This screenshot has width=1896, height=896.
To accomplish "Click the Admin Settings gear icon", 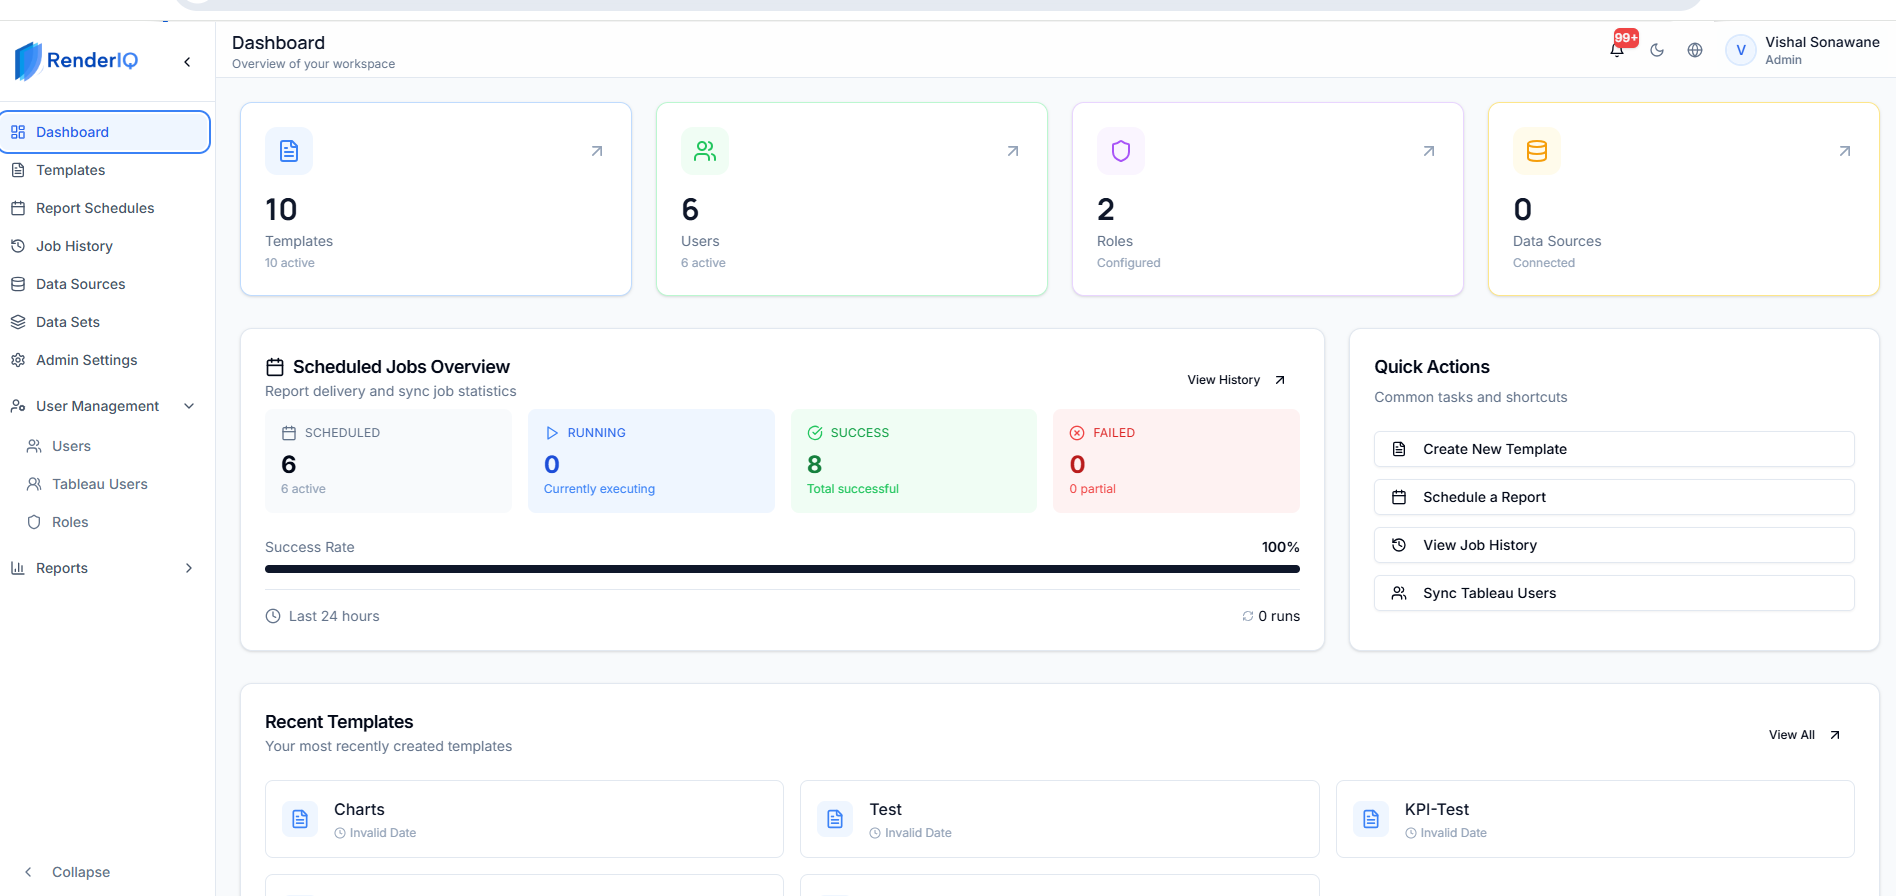I will click(18, 360).
